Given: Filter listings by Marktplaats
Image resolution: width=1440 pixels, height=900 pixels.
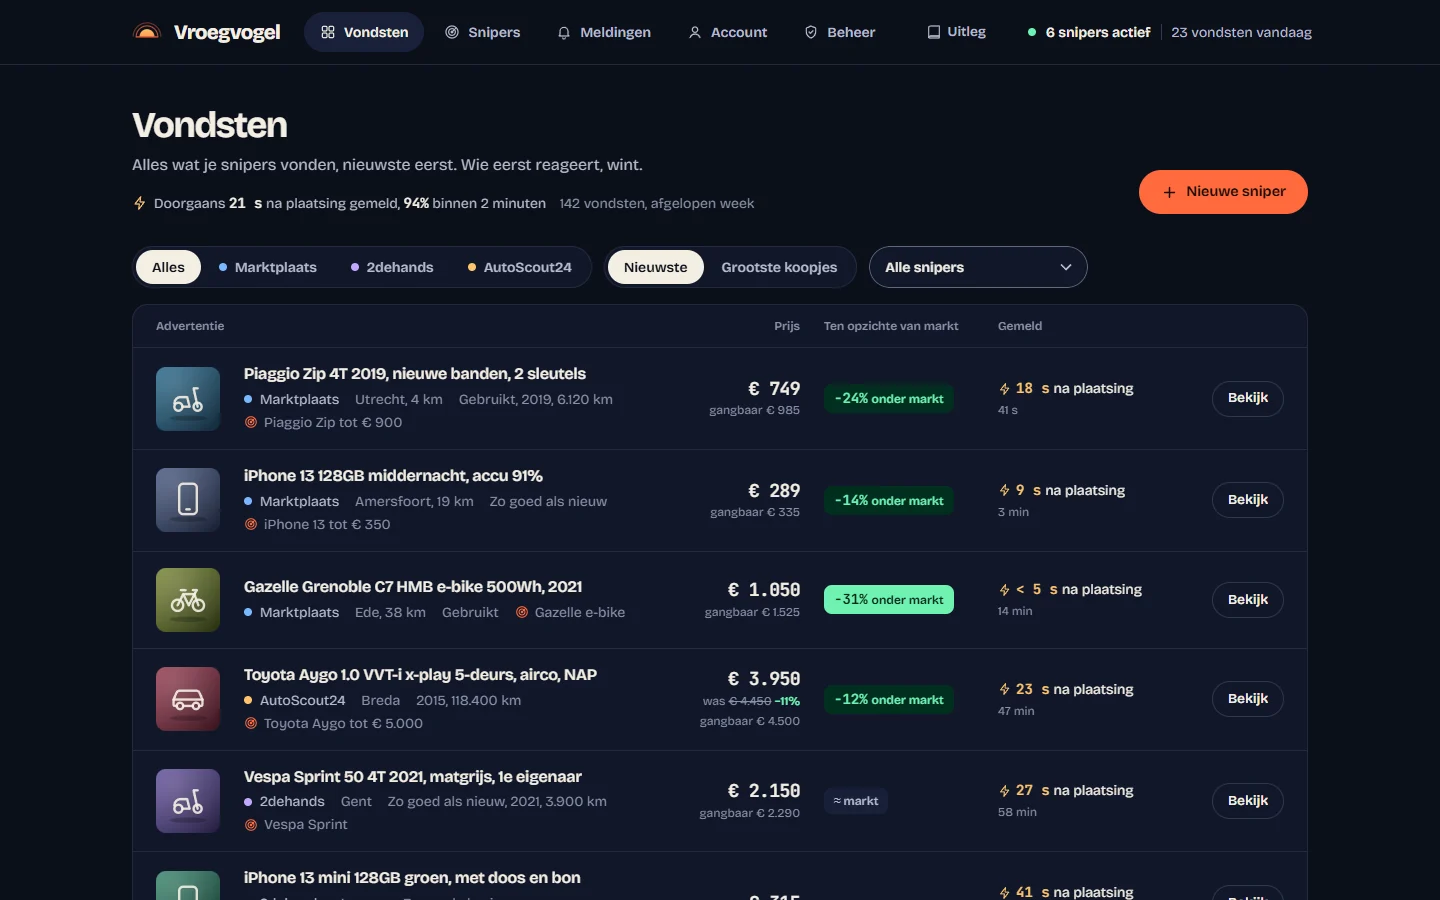Looking at the screenshot, I should click(x=267, y=267).
